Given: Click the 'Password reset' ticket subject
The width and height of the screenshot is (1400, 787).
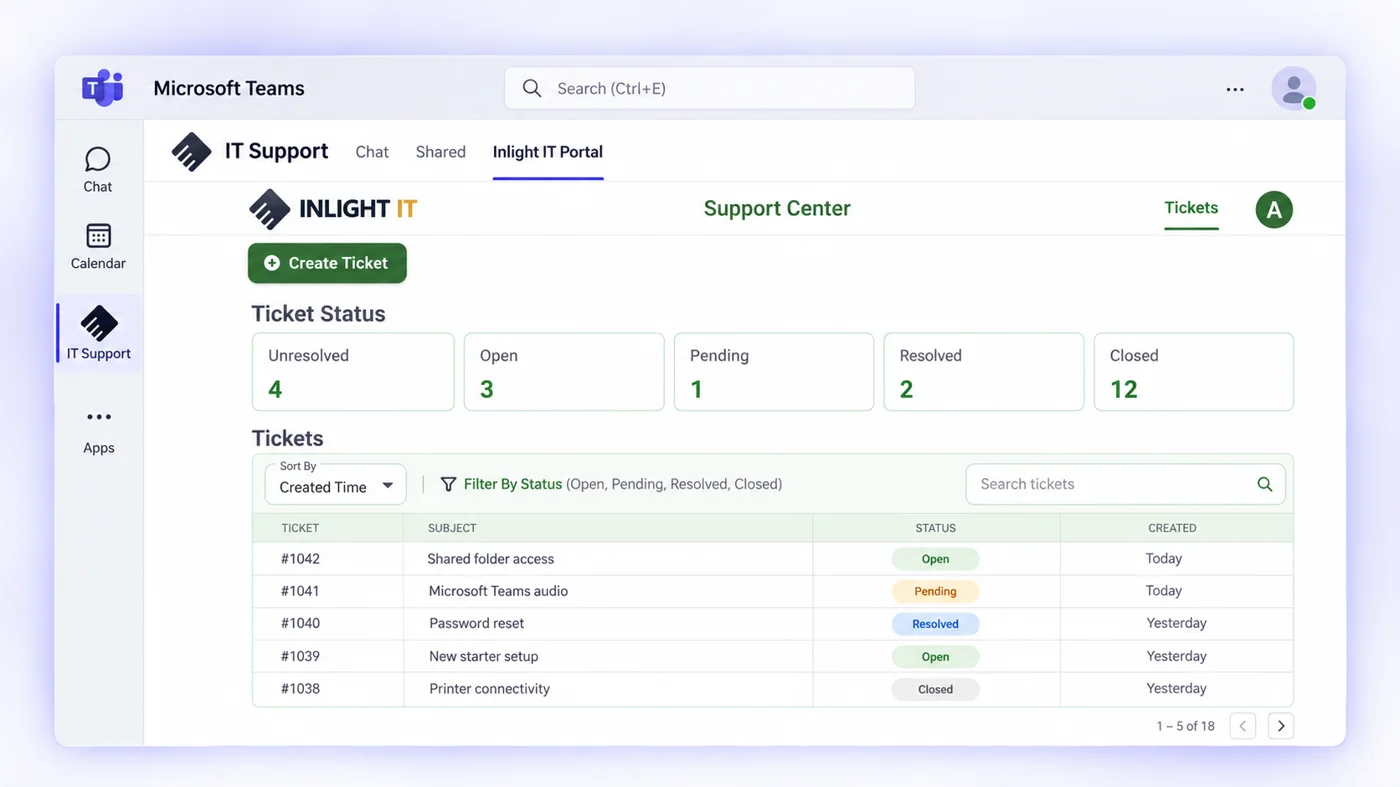Looking at the screenshot, I should click(477, 623).
